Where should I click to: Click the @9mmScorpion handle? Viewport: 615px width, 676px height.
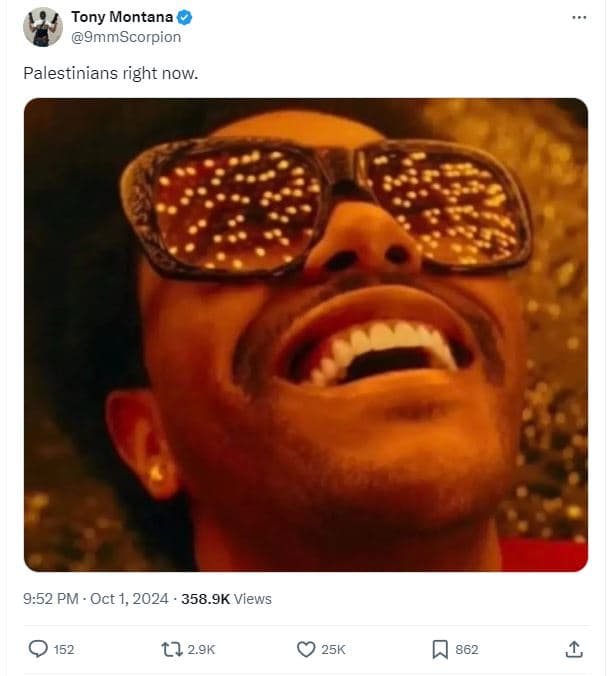(126, 37)
